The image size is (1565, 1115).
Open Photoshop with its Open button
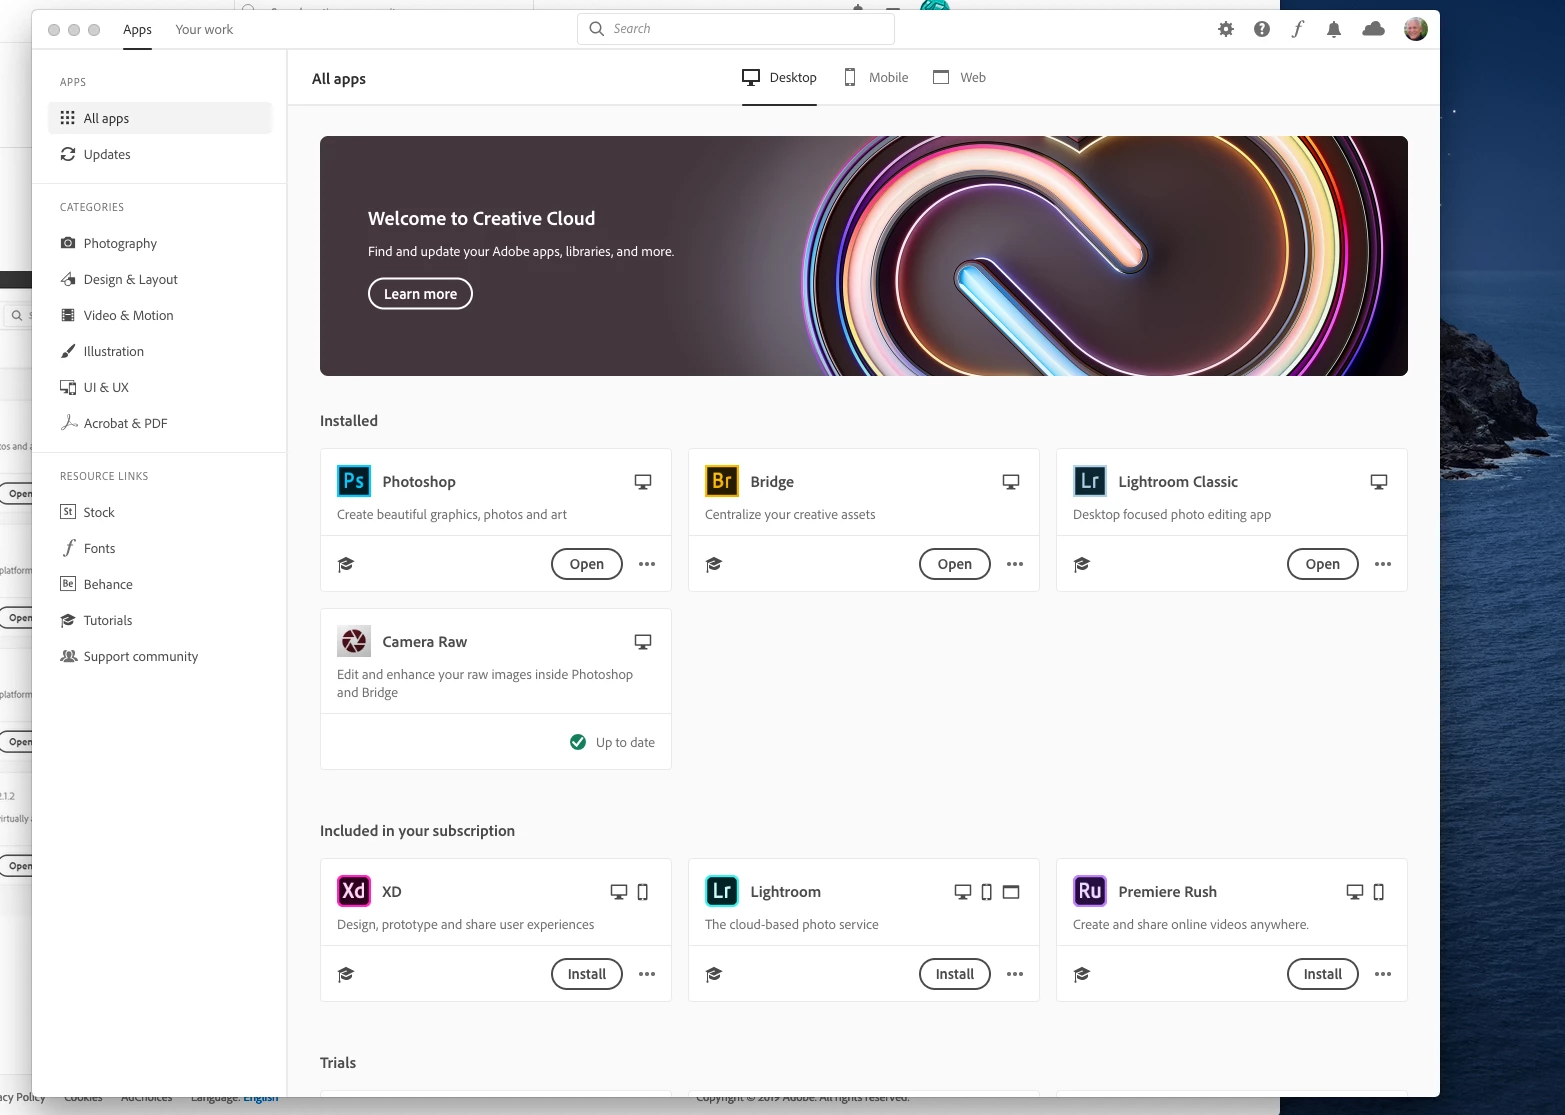(x=587, y=564)
